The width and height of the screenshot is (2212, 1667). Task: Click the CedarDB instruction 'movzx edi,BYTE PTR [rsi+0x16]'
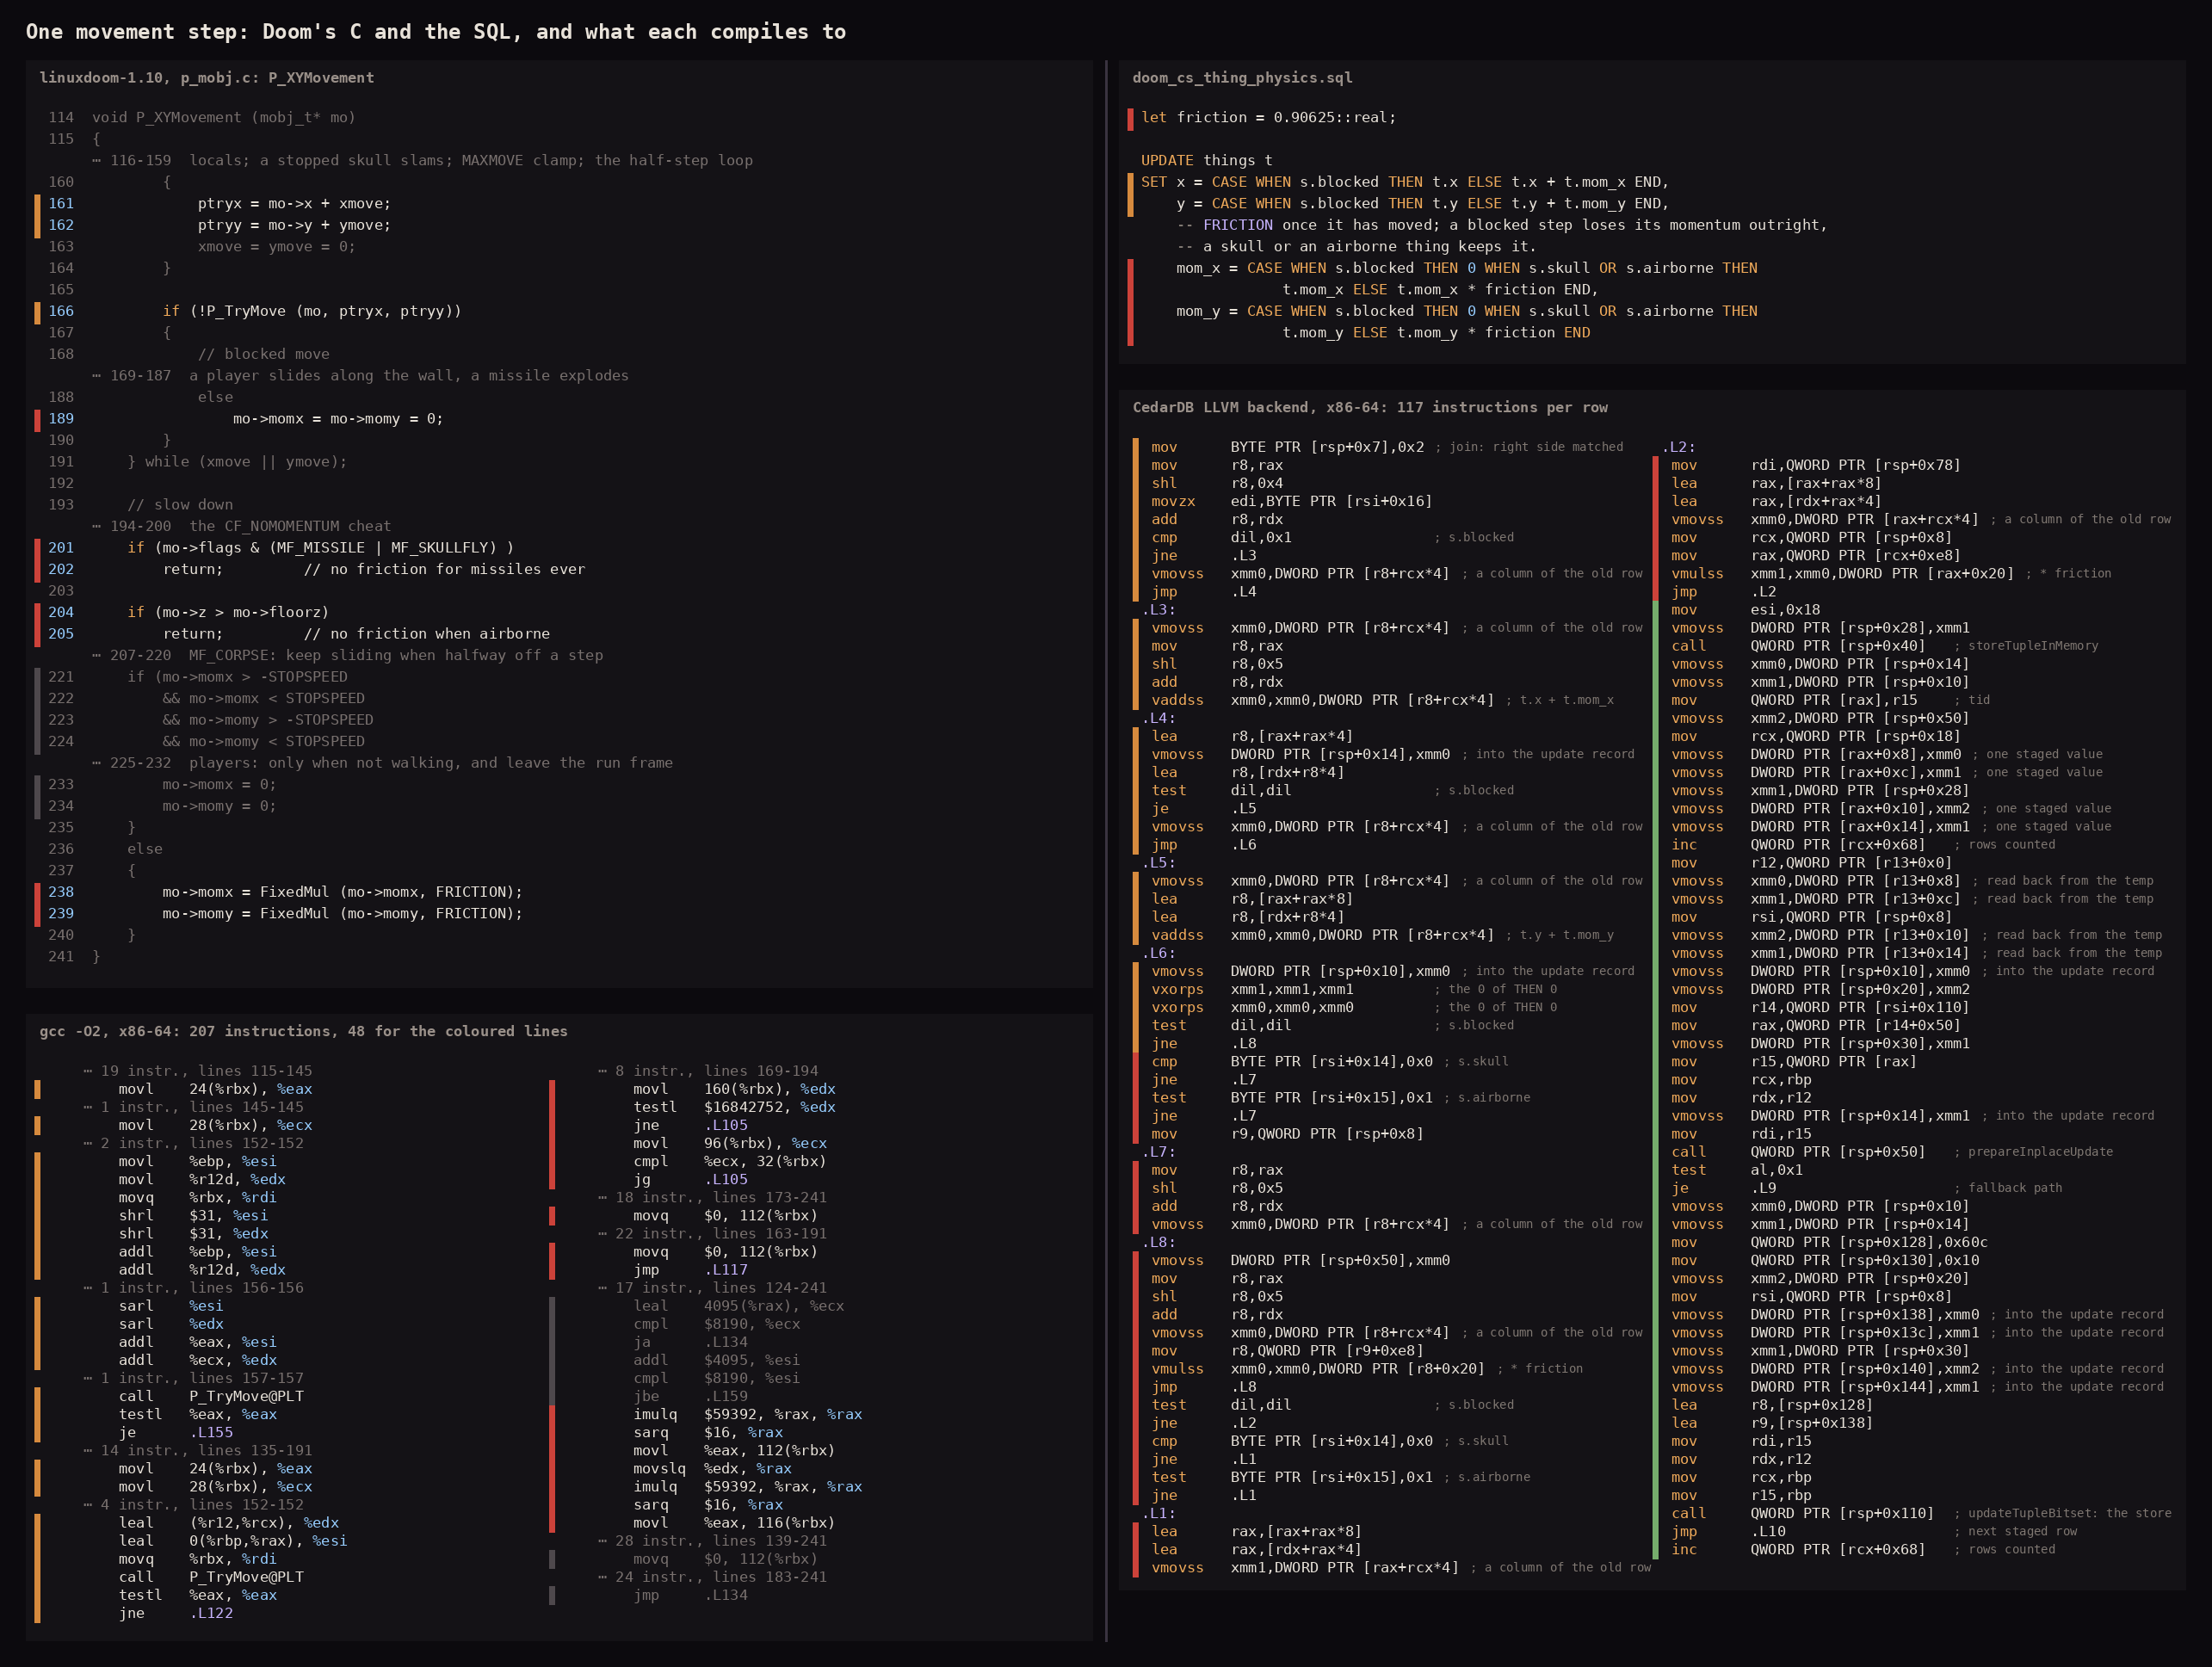[x=1291, y=502]
